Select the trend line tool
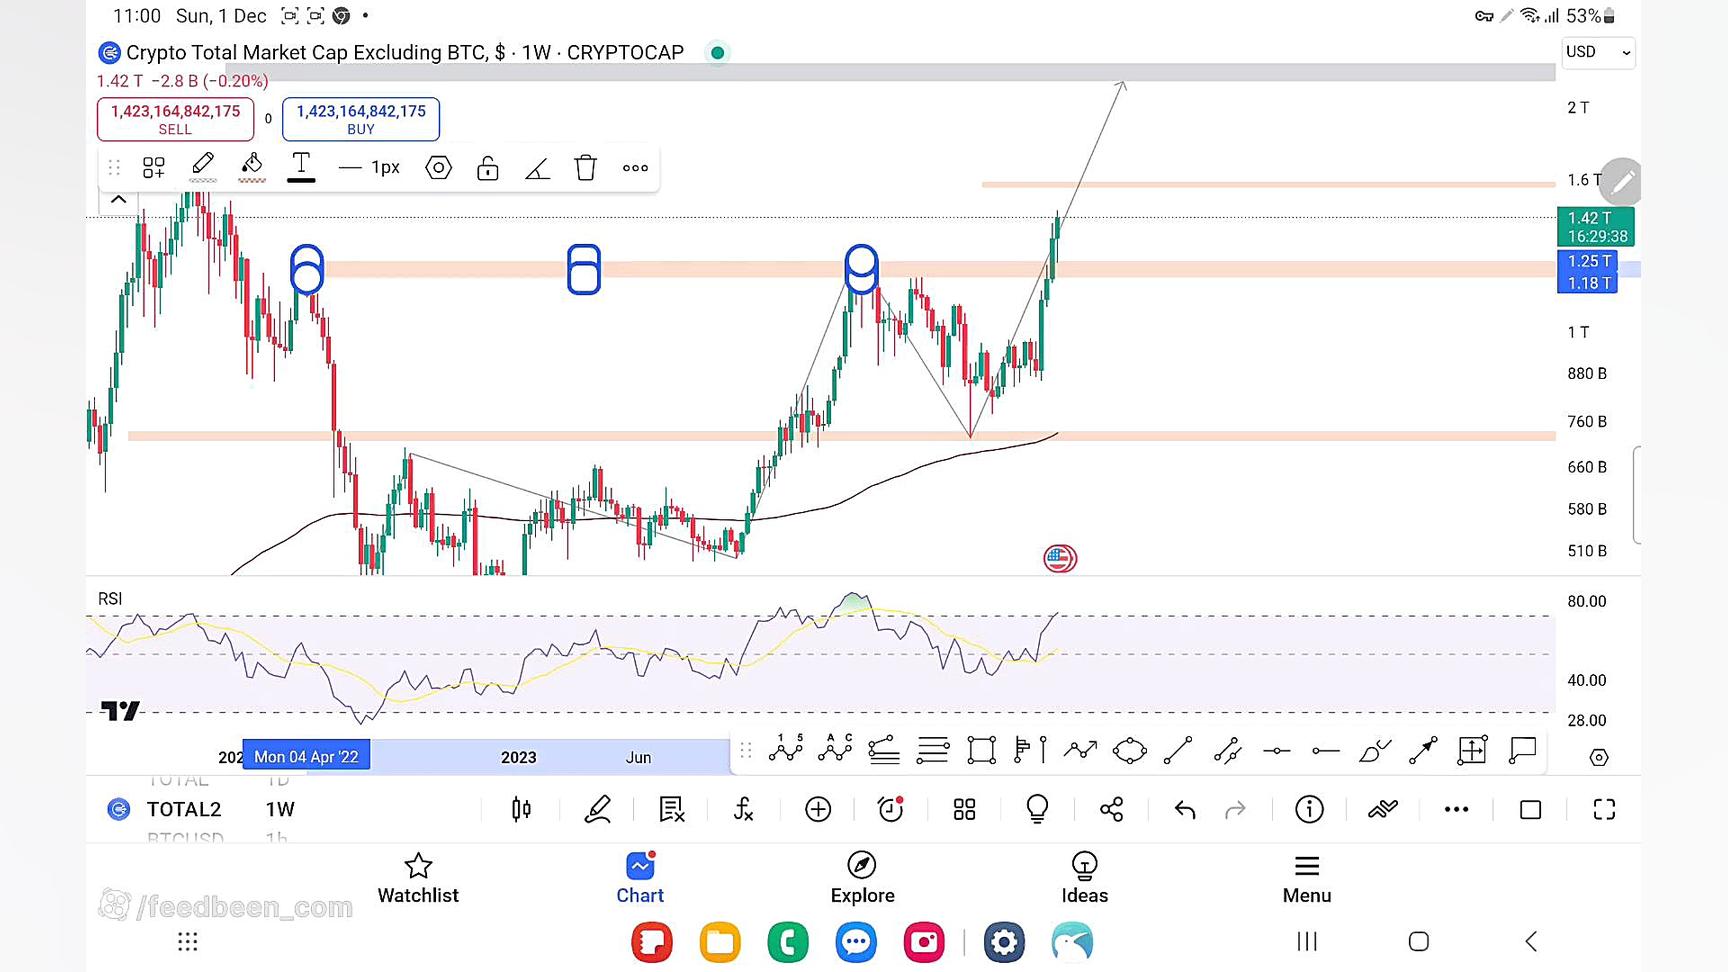The width and height of the screenshot is (1728, 972). pos(1178,750)
